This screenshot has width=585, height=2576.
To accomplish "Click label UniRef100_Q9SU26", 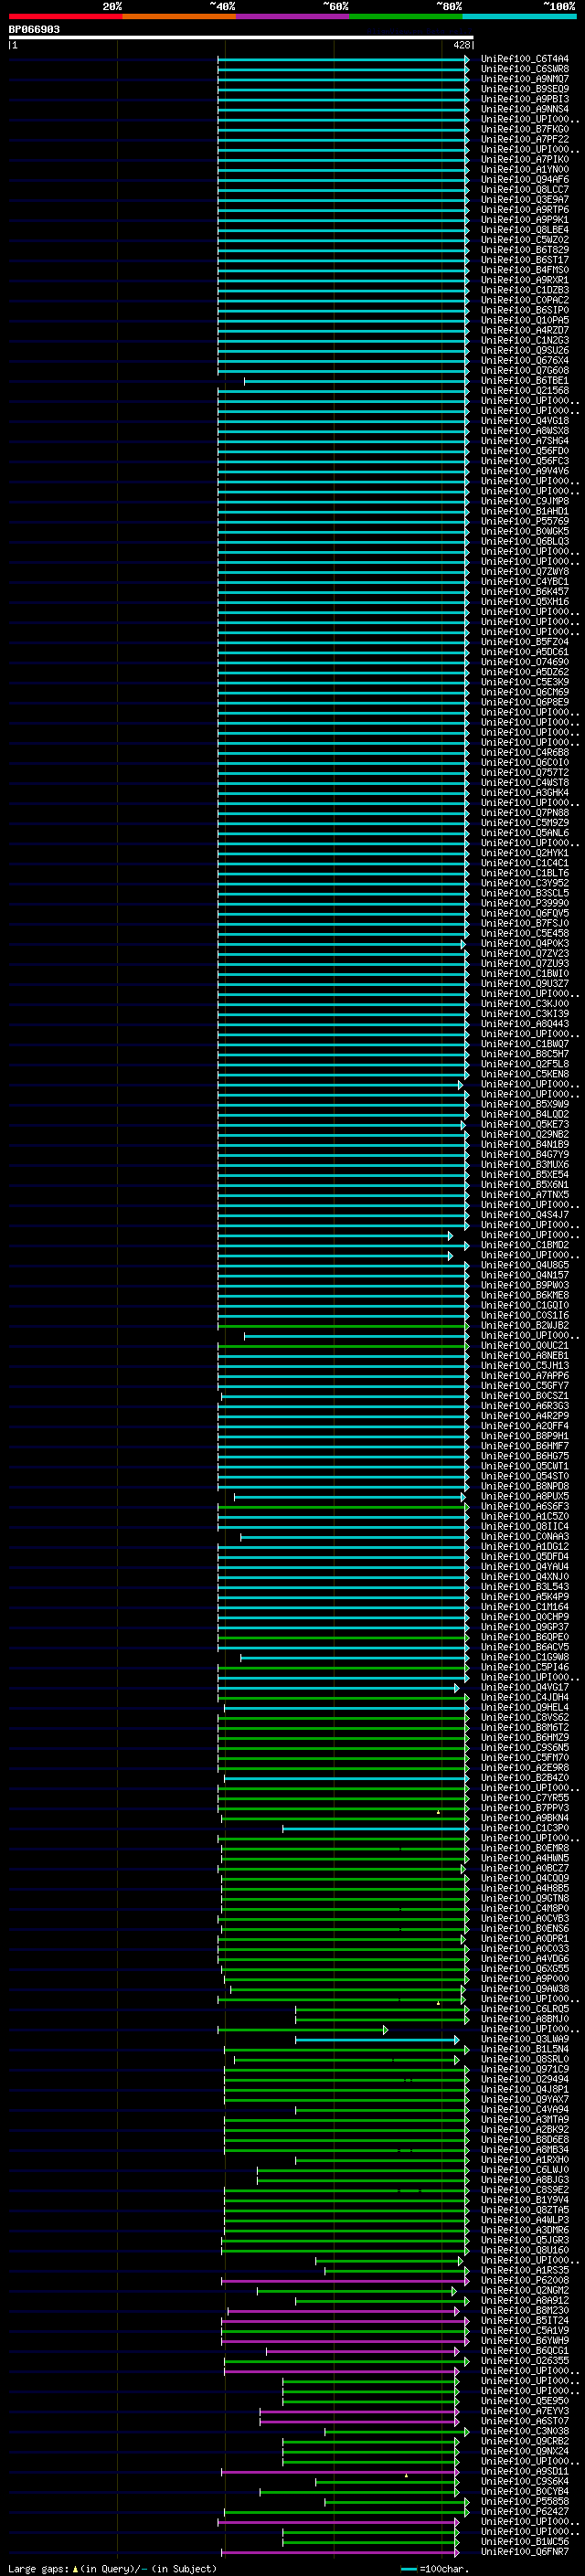I will [525, 351].
